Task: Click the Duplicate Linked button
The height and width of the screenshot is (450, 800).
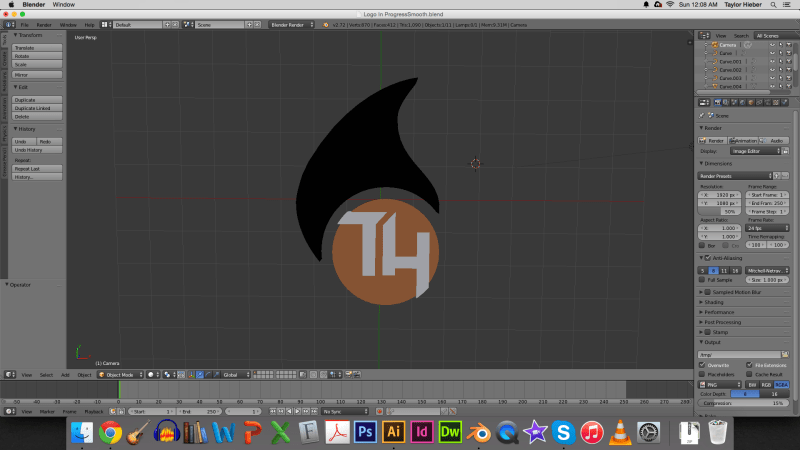Action: 37,108
